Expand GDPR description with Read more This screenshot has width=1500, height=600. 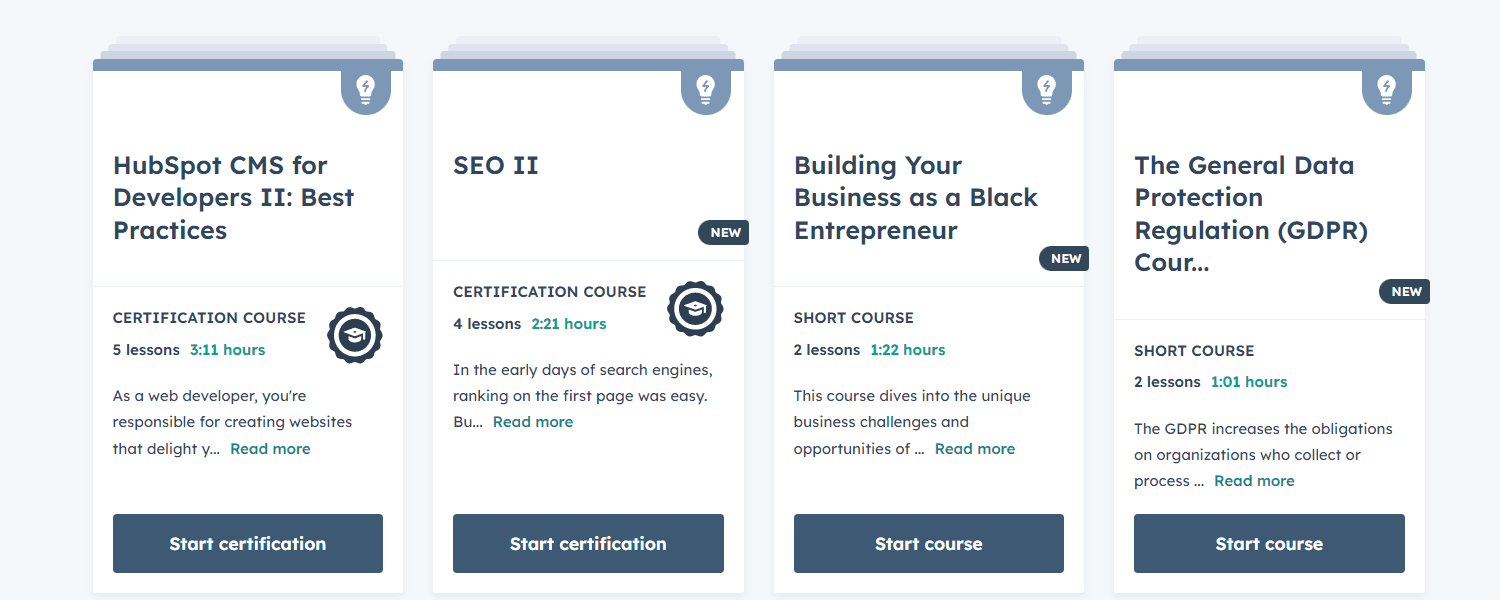(x=1254, y=481)
